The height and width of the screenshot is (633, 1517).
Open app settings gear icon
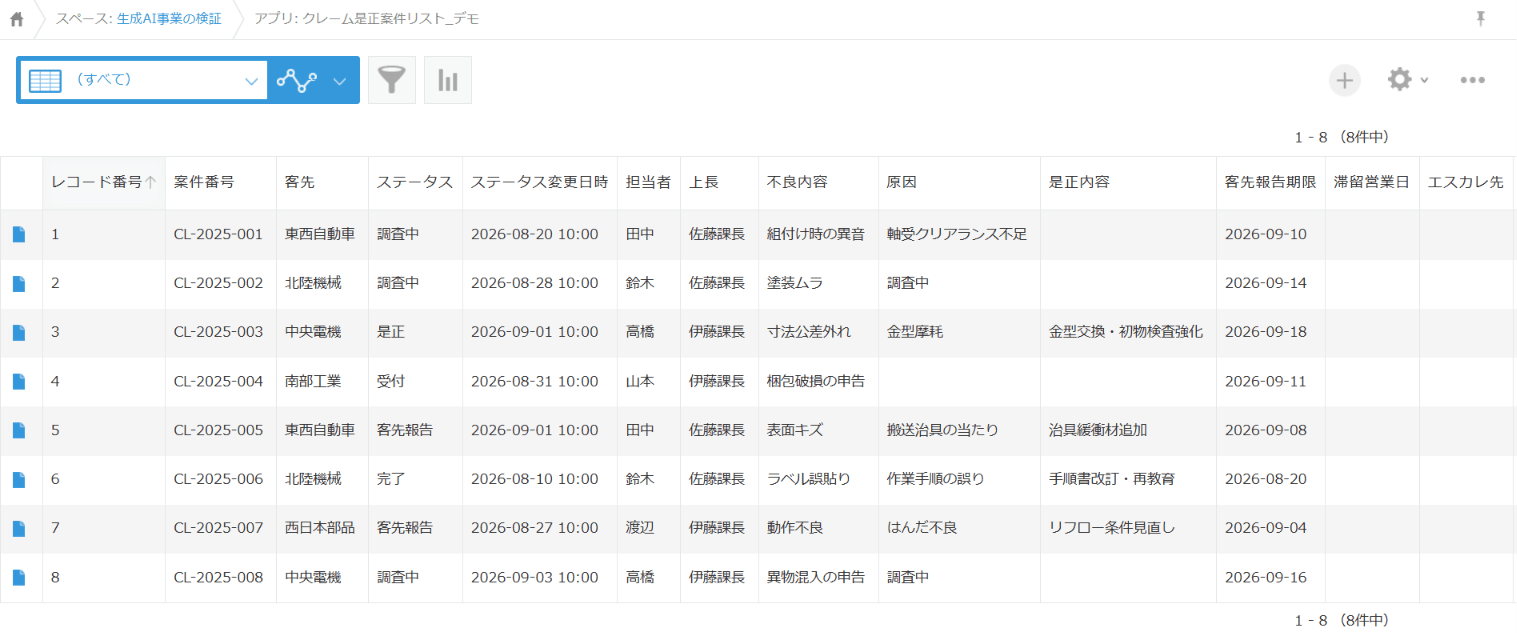[1399, 80]
